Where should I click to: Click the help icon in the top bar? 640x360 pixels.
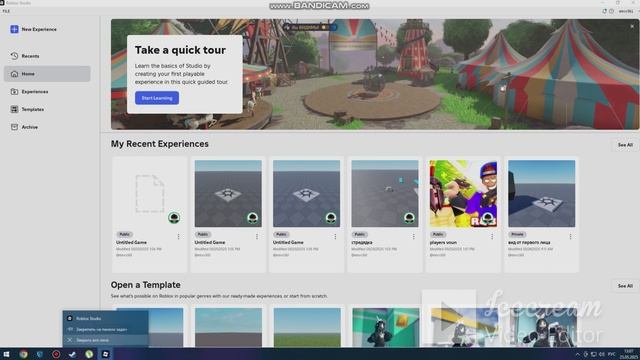pos(611,11)
